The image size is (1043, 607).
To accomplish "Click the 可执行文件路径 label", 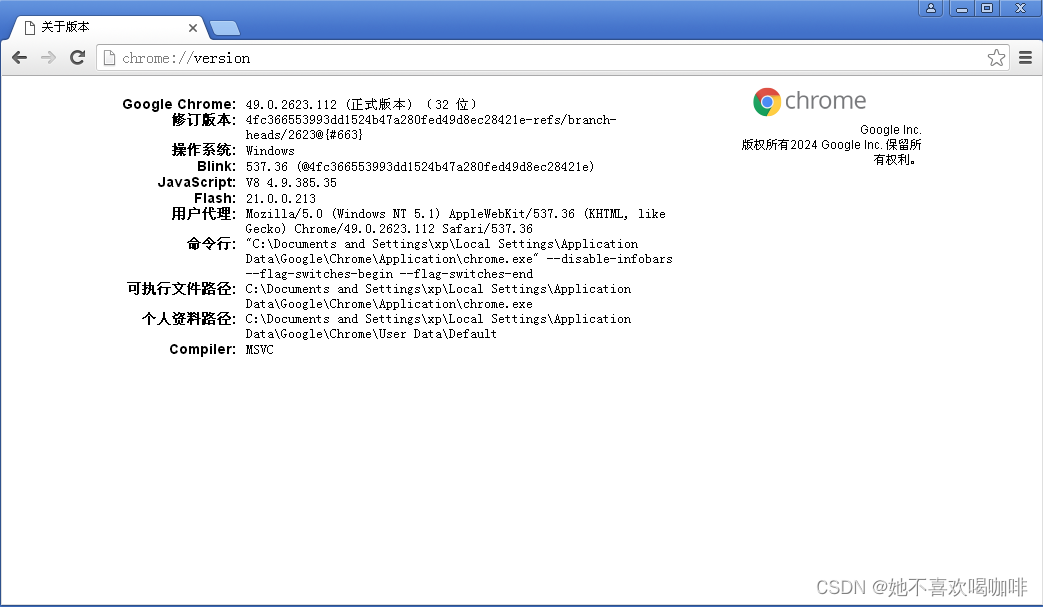I will point(182,289).
